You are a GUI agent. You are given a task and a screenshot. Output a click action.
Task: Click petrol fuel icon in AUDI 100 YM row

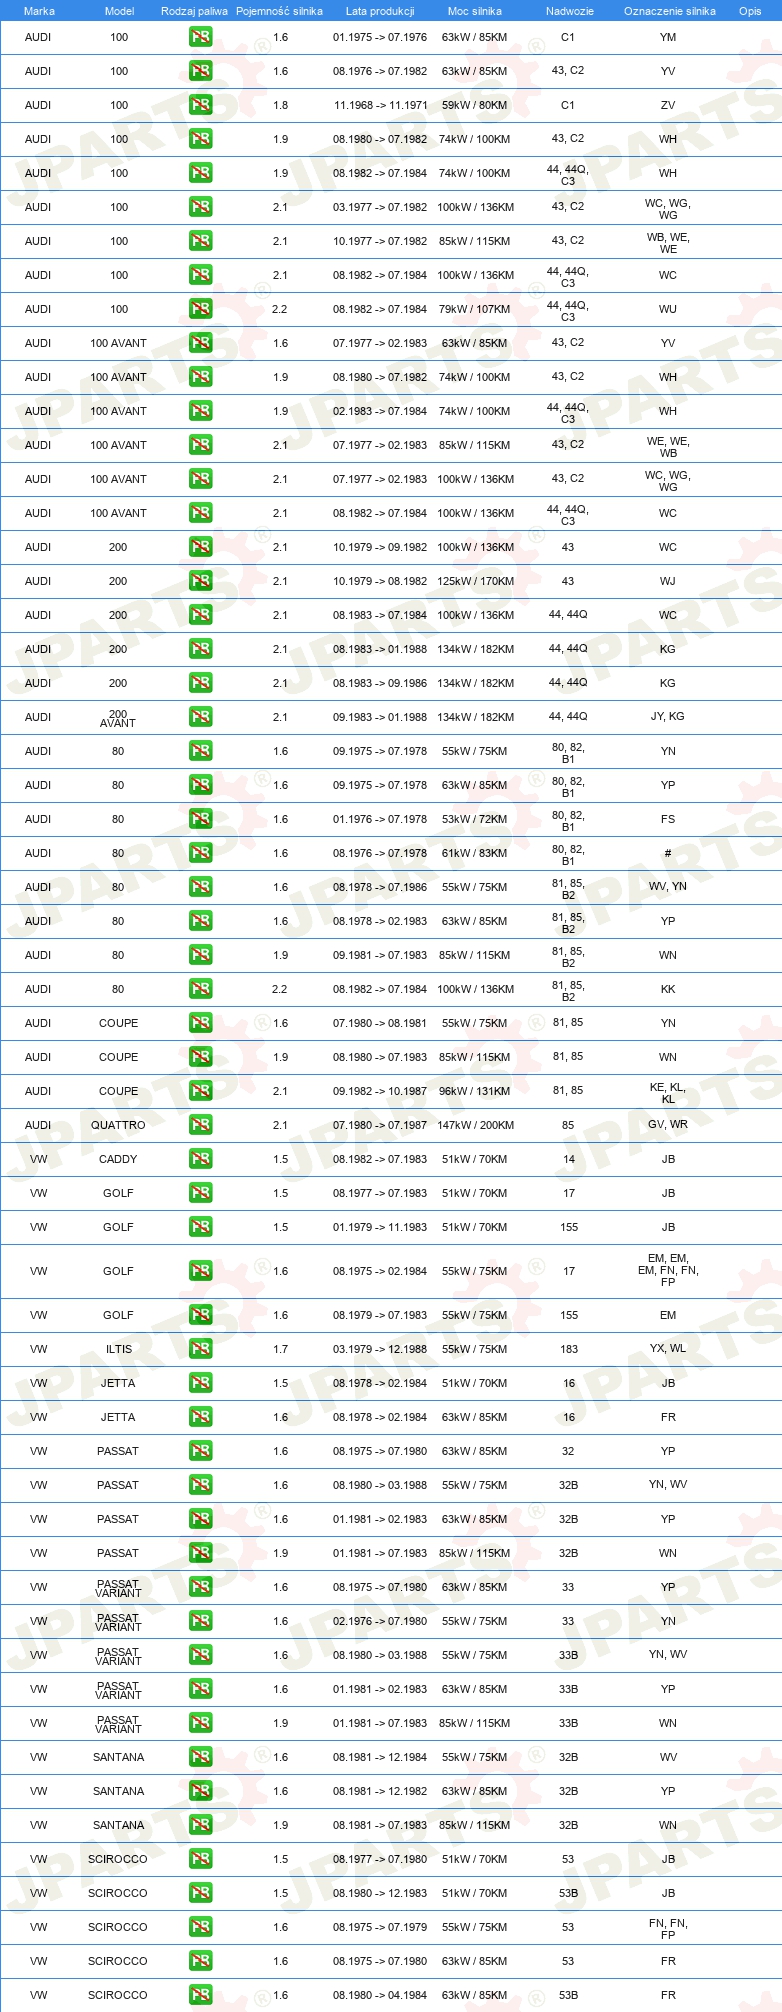point(200,37)
